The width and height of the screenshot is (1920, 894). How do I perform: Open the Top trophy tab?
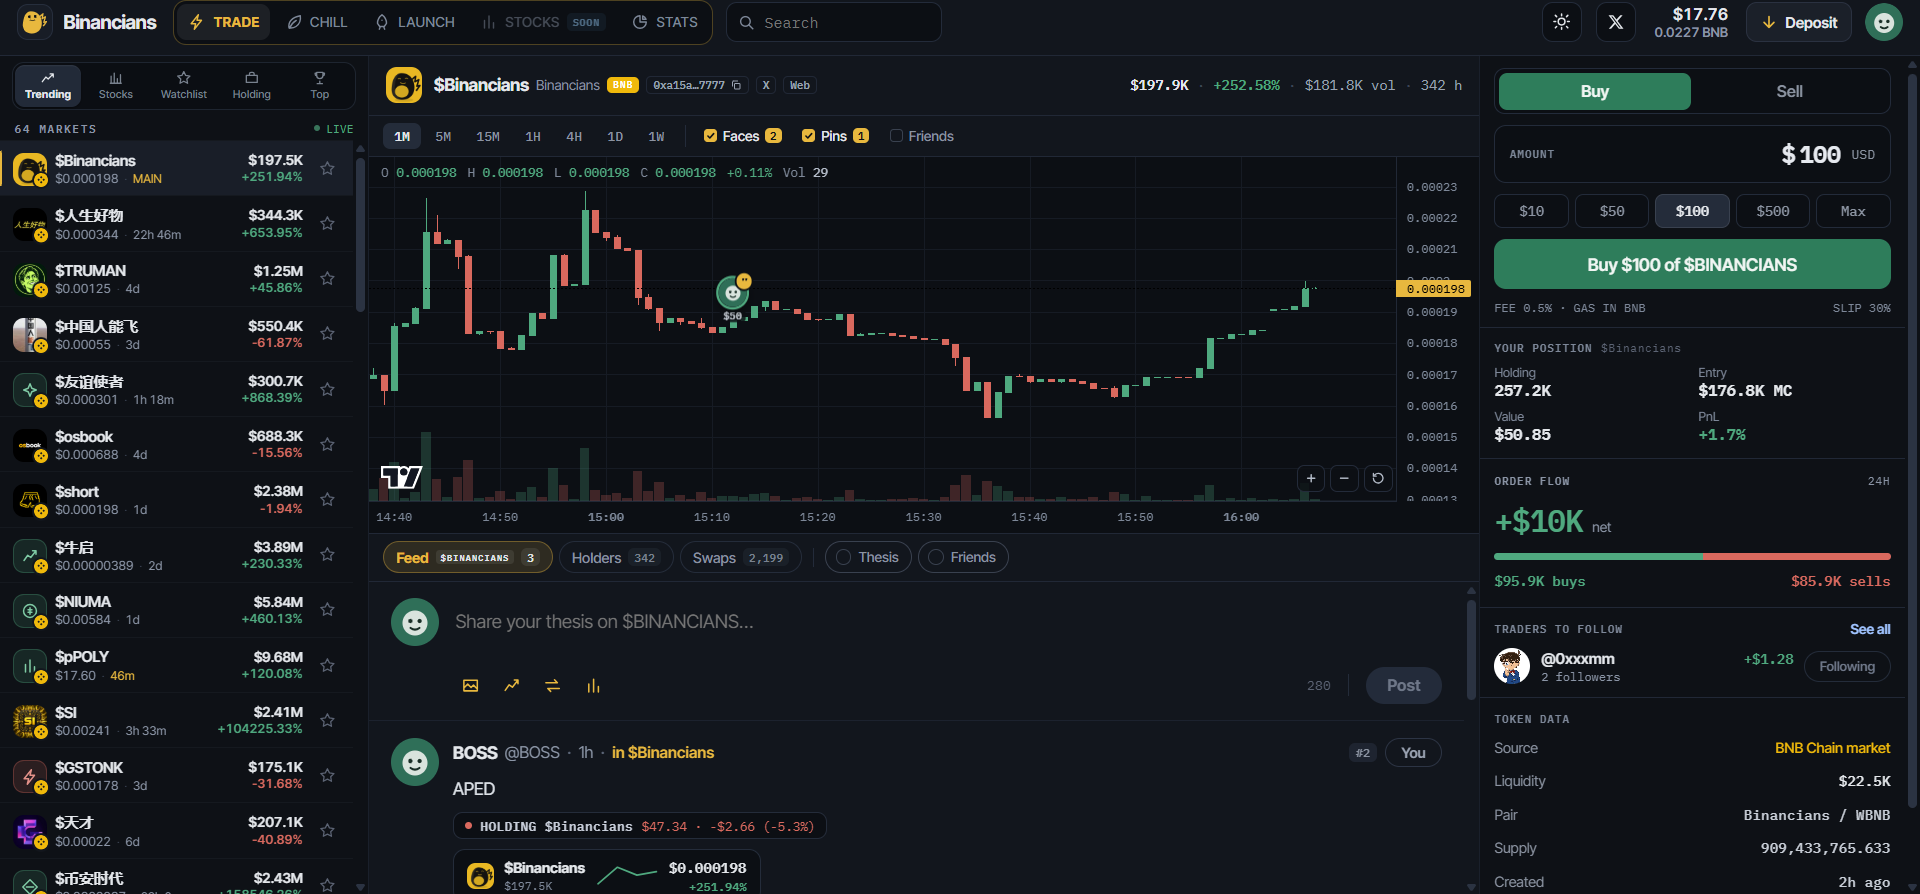(320, 85)
